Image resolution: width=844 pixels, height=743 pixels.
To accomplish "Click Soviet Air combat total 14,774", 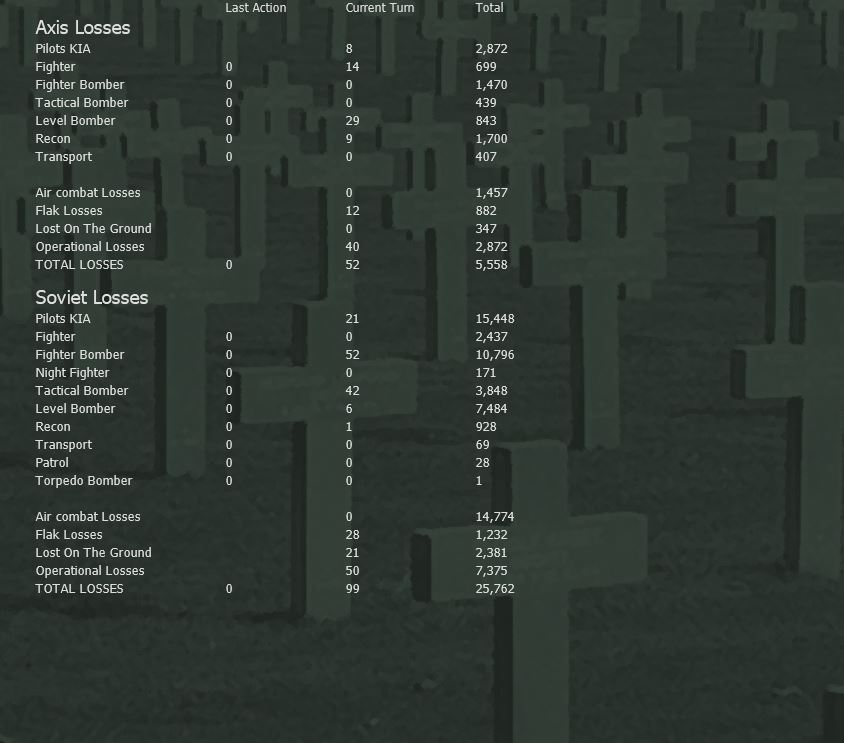I will (495, 517).
